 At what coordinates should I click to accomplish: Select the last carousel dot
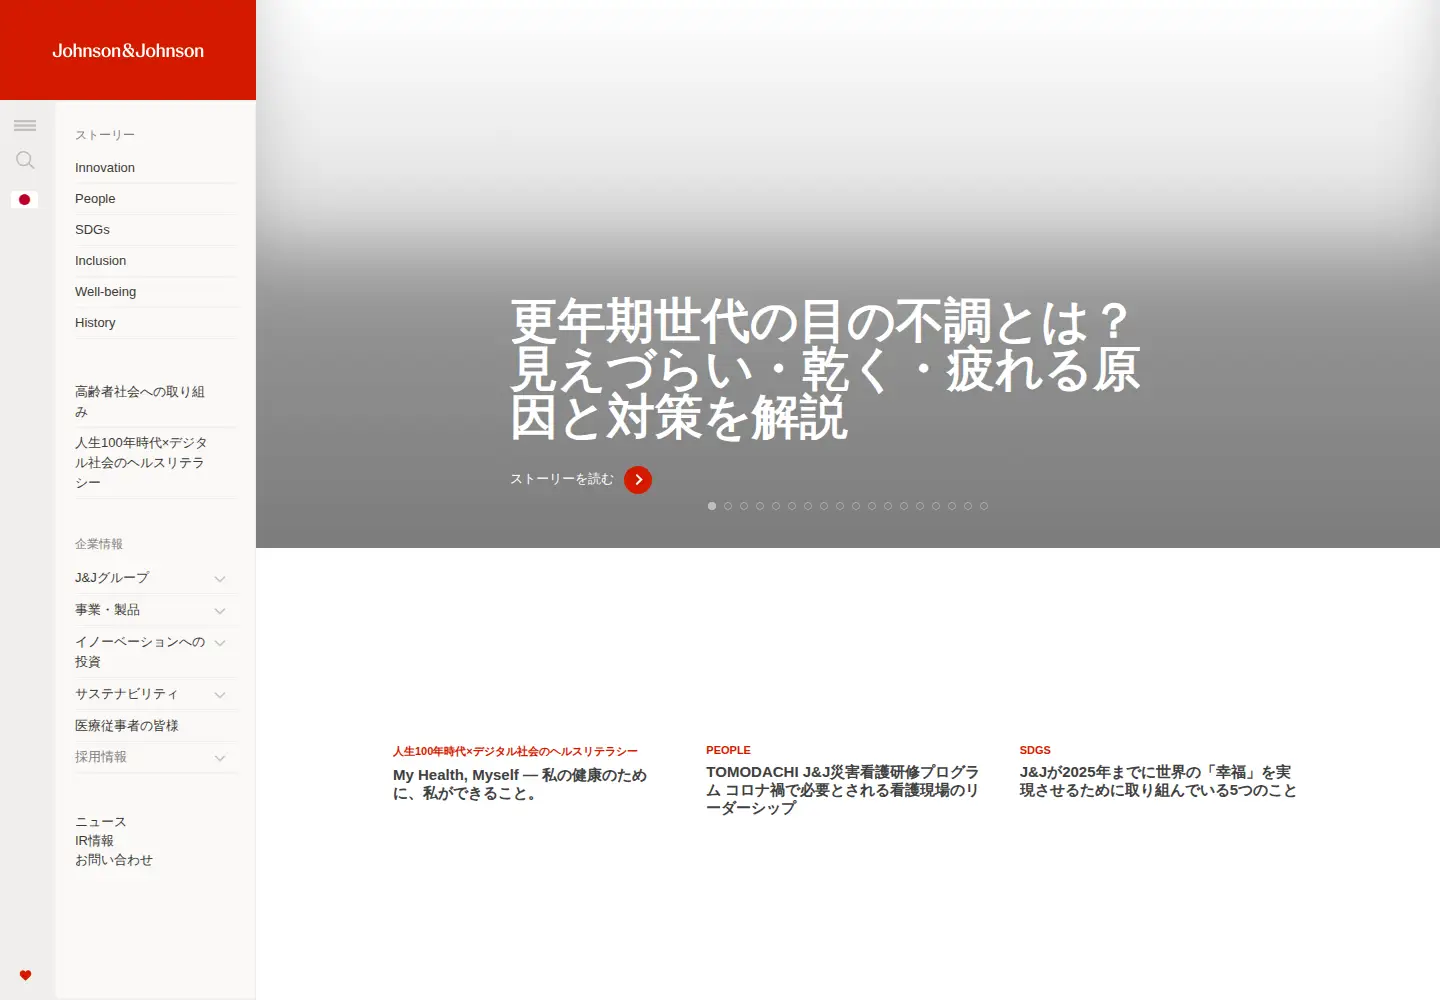pyautogui.click(x=984, y=506)
